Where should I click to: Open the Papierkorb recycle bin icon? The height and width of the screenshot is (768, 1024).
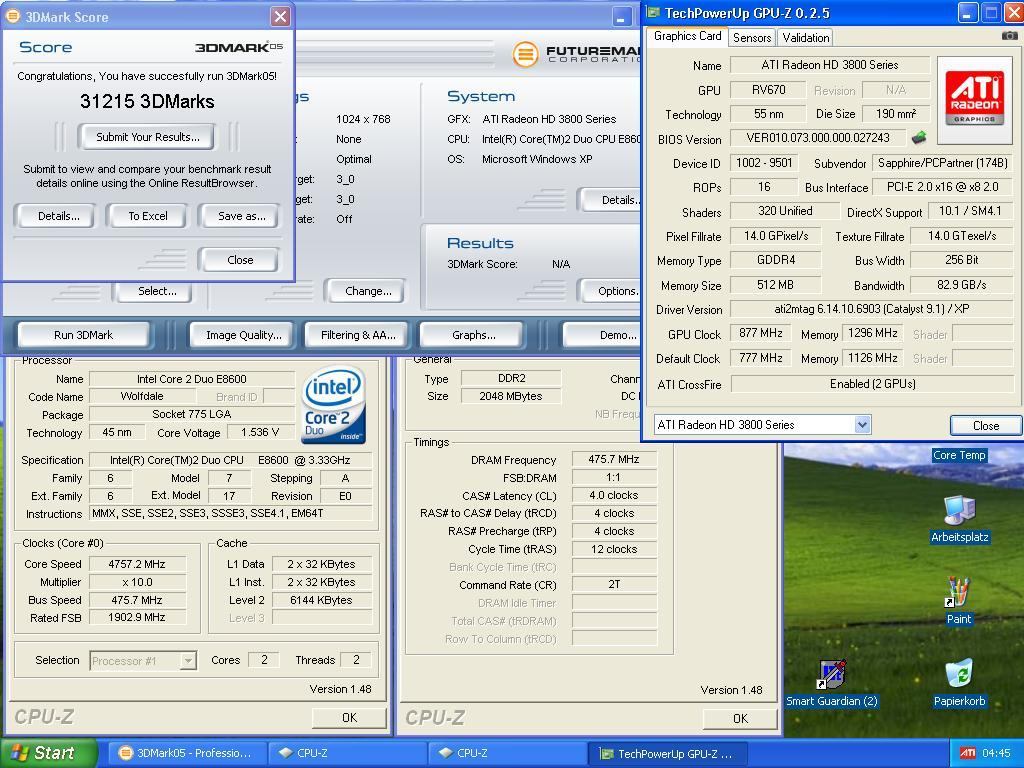[959, 683]
